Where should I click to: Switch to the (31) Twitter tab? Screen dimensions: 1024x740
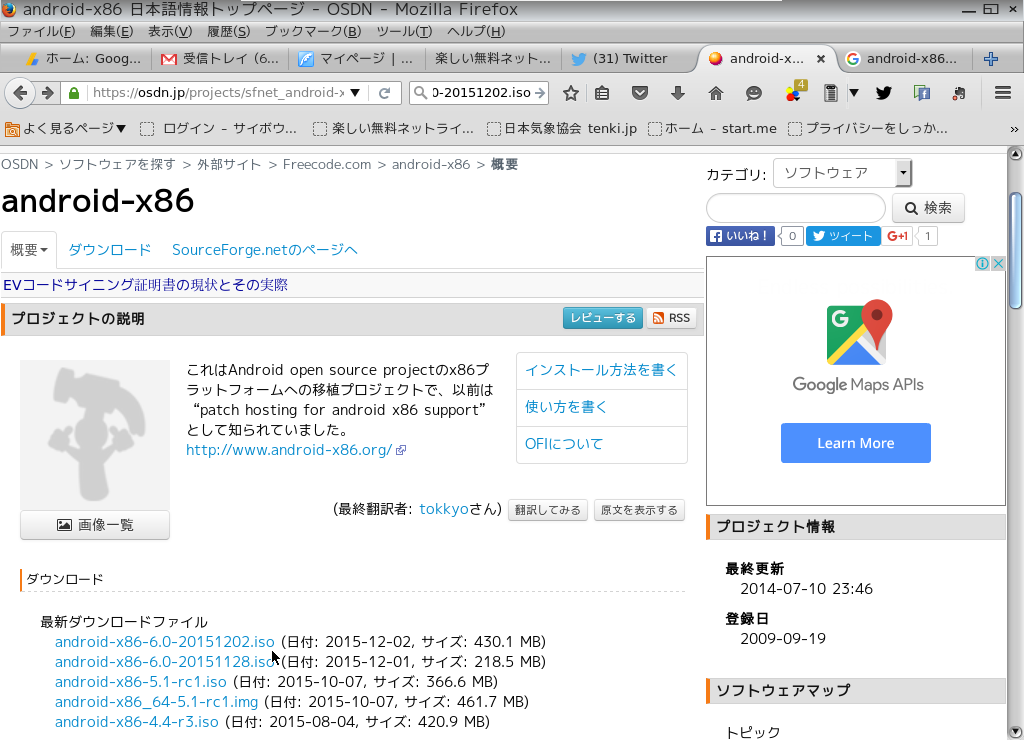620,59
